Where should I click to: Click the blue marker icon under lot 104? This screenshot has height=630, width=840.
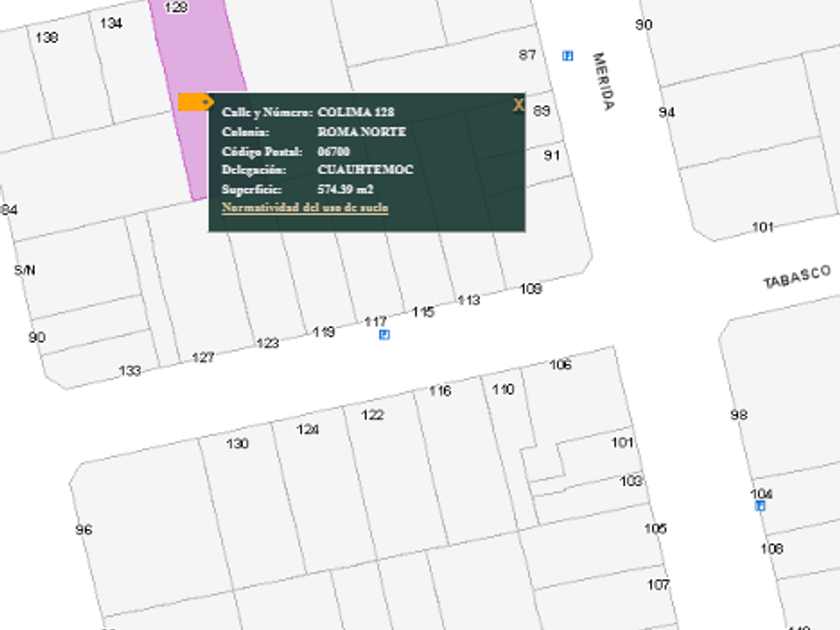(760, 506)
